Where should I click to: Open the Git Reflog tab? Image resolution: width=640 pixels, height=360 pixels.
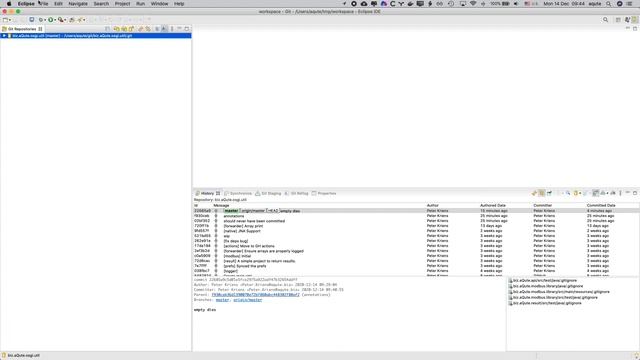click(x=296, y=193)
